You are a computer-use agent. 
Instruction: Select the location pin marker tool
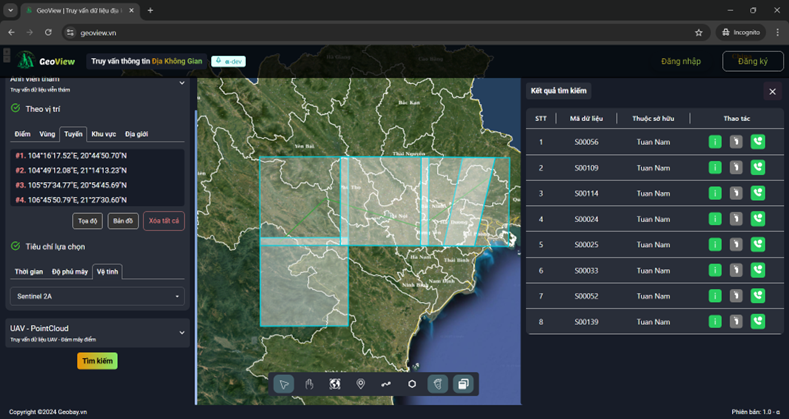(360, 384)
